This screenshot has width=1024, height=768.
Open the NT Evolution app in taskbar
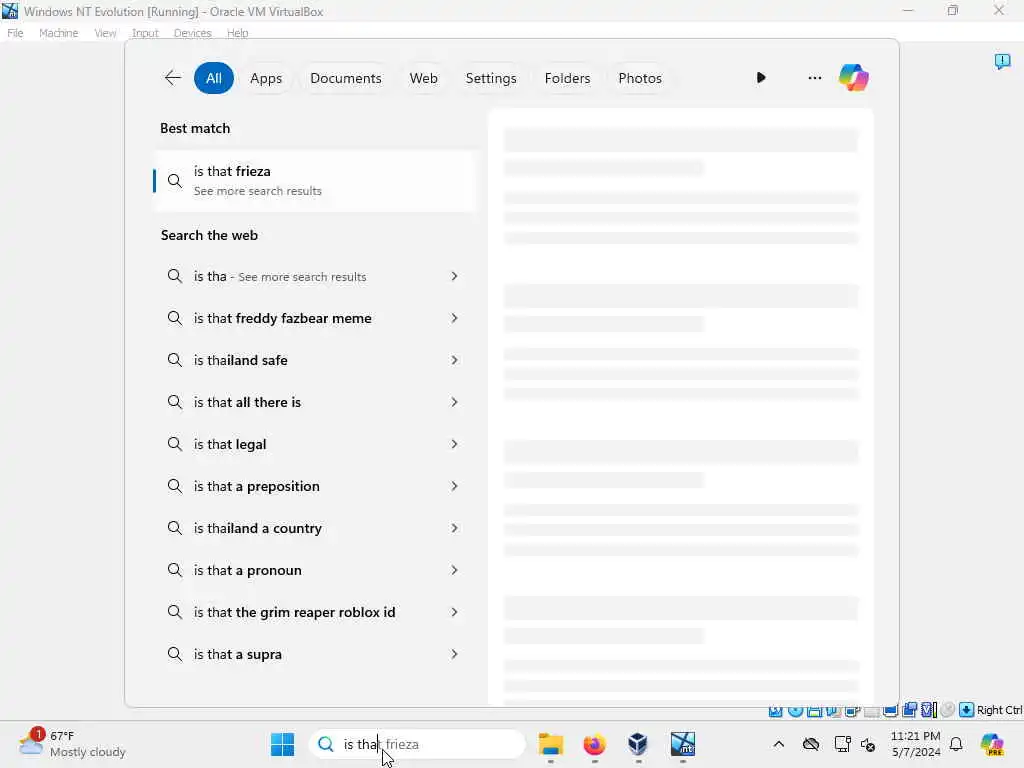[682, 744]
